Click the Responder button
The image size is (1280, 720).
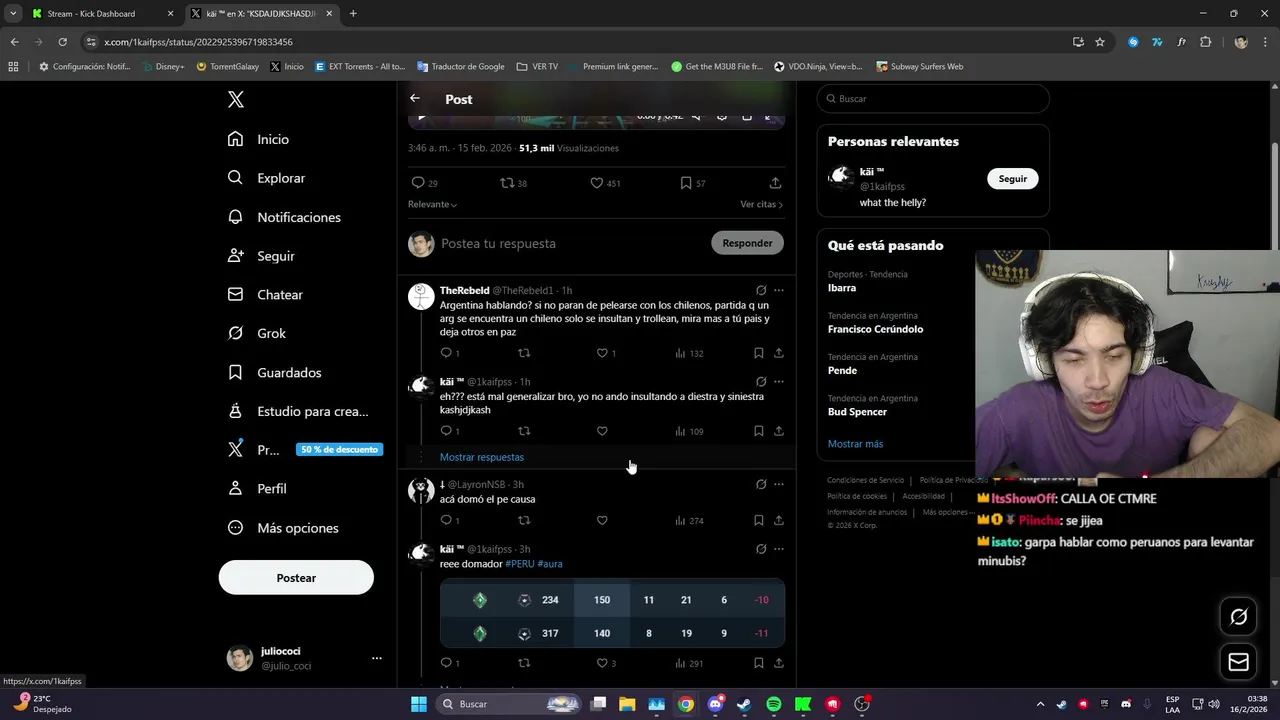coord(747,243)
